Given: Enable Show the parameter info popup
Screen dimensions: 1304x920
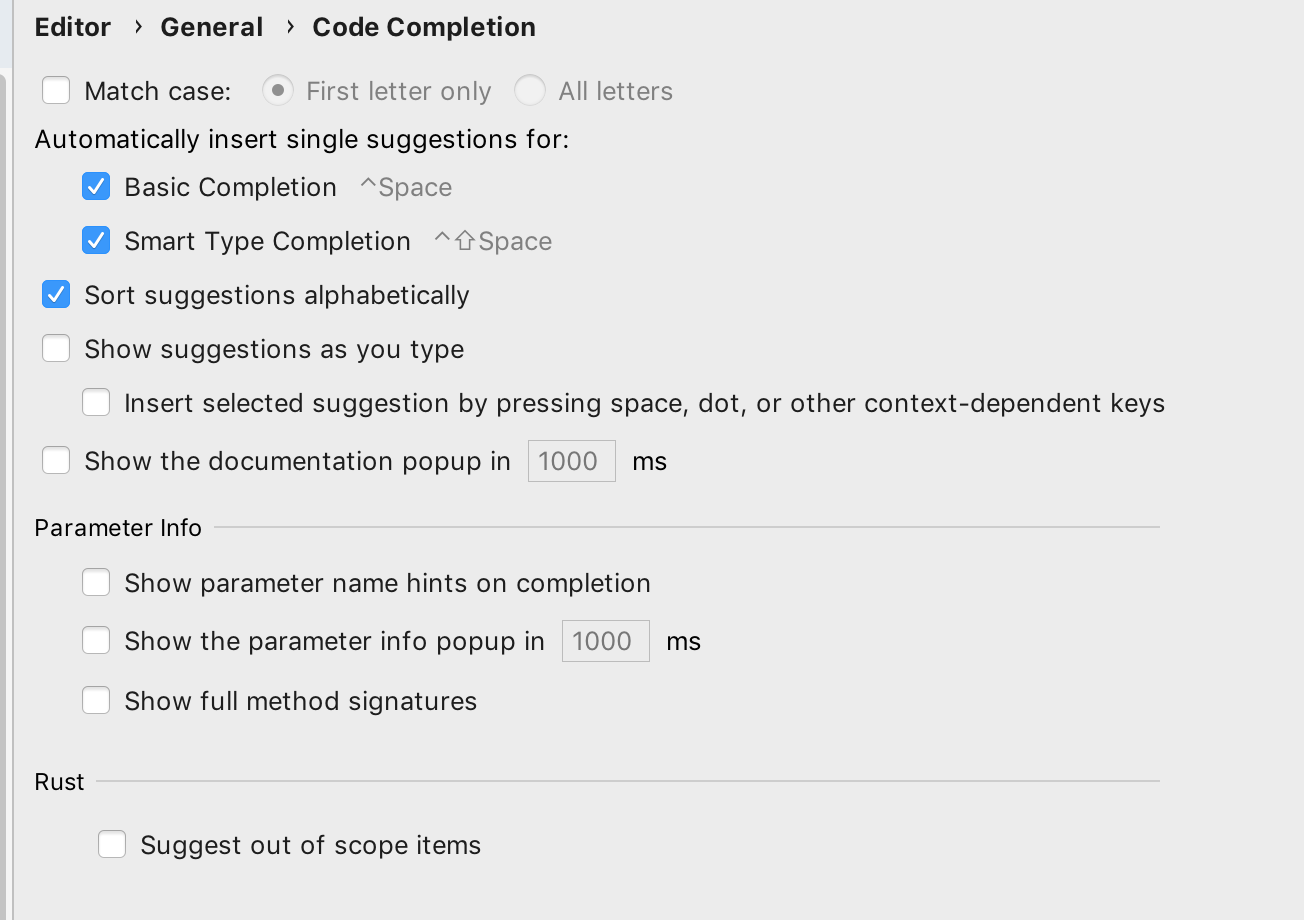Looking at the screenshot, I should coord(96,640).
